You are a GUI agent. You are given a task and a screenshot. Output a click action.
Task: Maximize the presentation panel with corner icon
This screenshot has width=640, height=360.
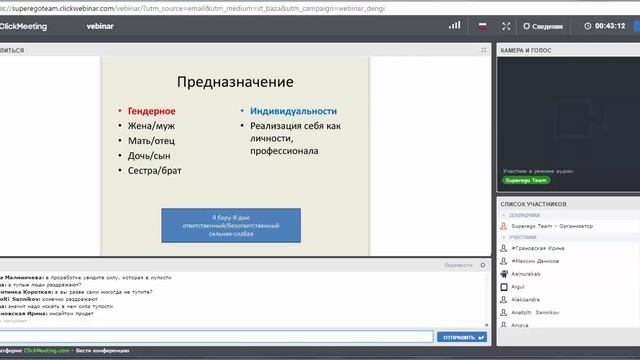click(484, 50)
